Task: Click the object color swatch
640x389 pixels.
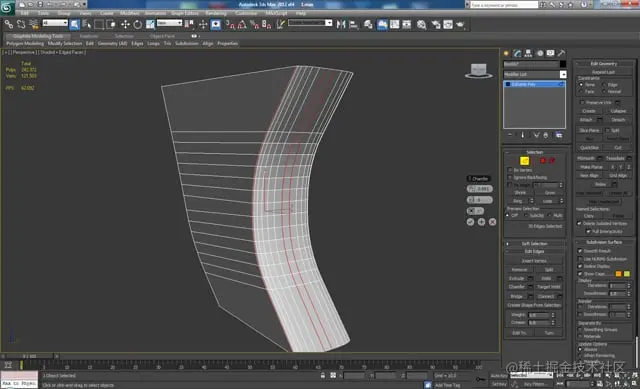Action: [563, 64]
